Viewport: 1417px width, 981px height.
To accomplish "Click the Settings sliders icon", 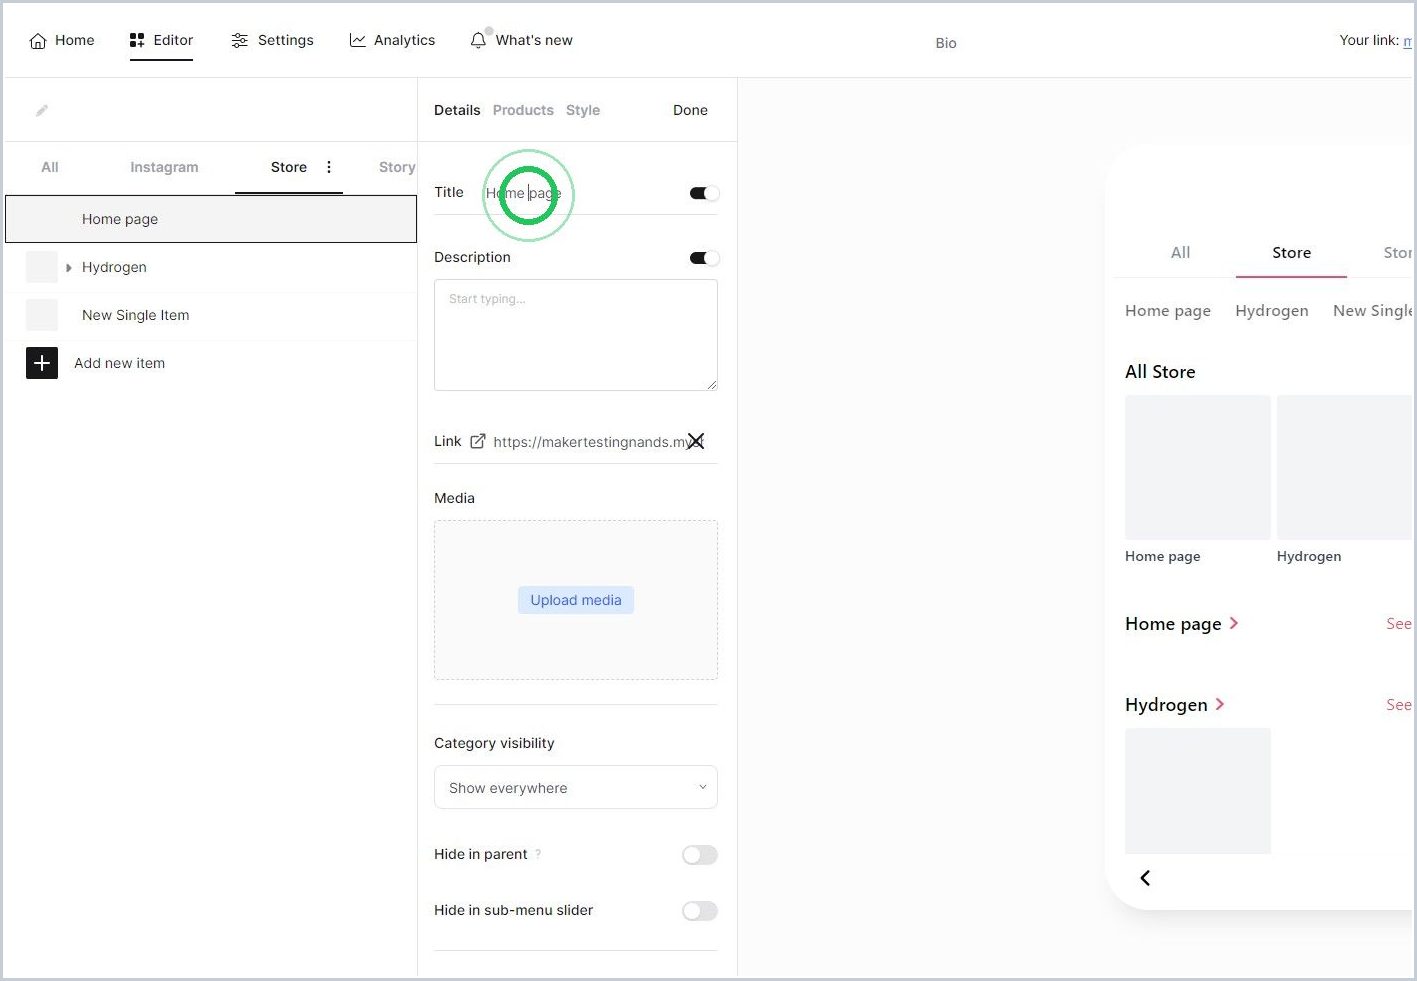I will pos(240,40).
